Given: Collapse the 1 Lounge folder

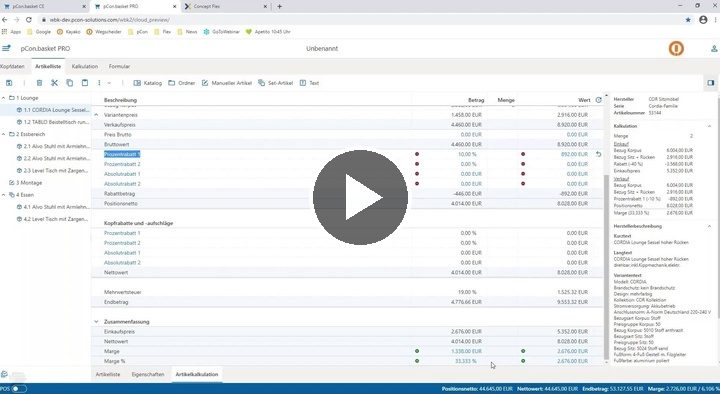Looking at the screenshot, I should 4,98.
